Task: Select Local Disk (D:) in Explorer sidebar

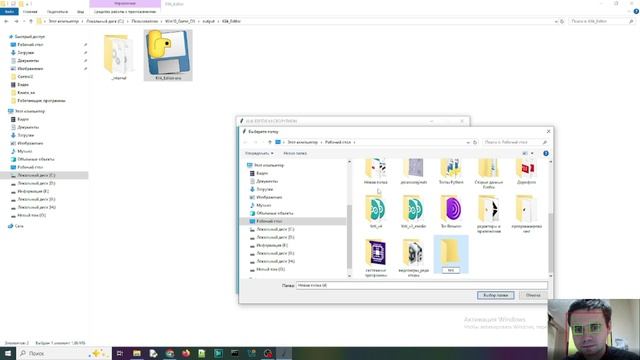Action: [36, 183]
